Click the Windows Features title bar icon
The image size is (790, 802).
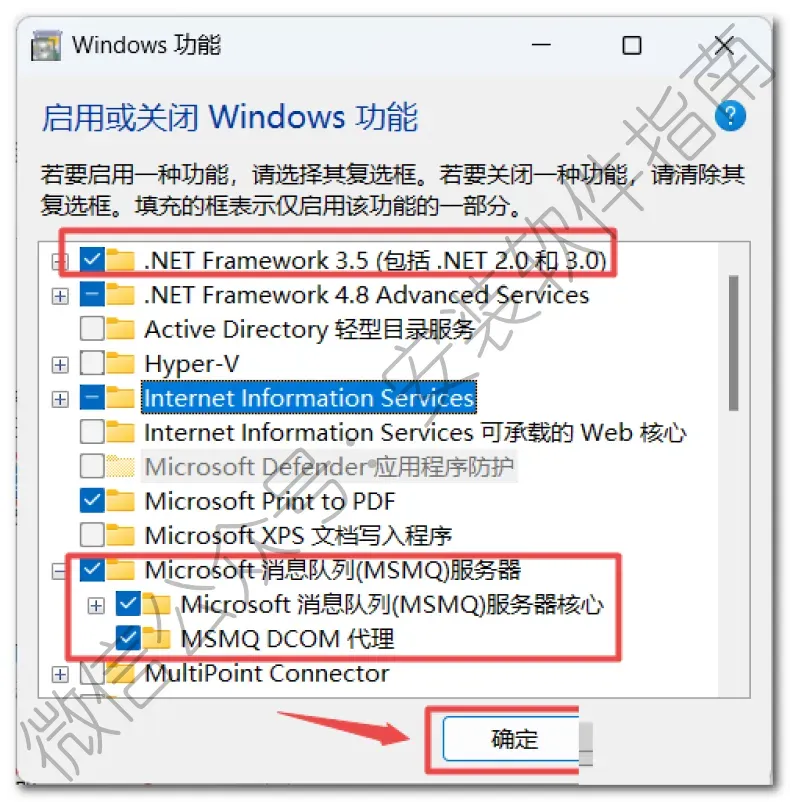tap(46, 46)
